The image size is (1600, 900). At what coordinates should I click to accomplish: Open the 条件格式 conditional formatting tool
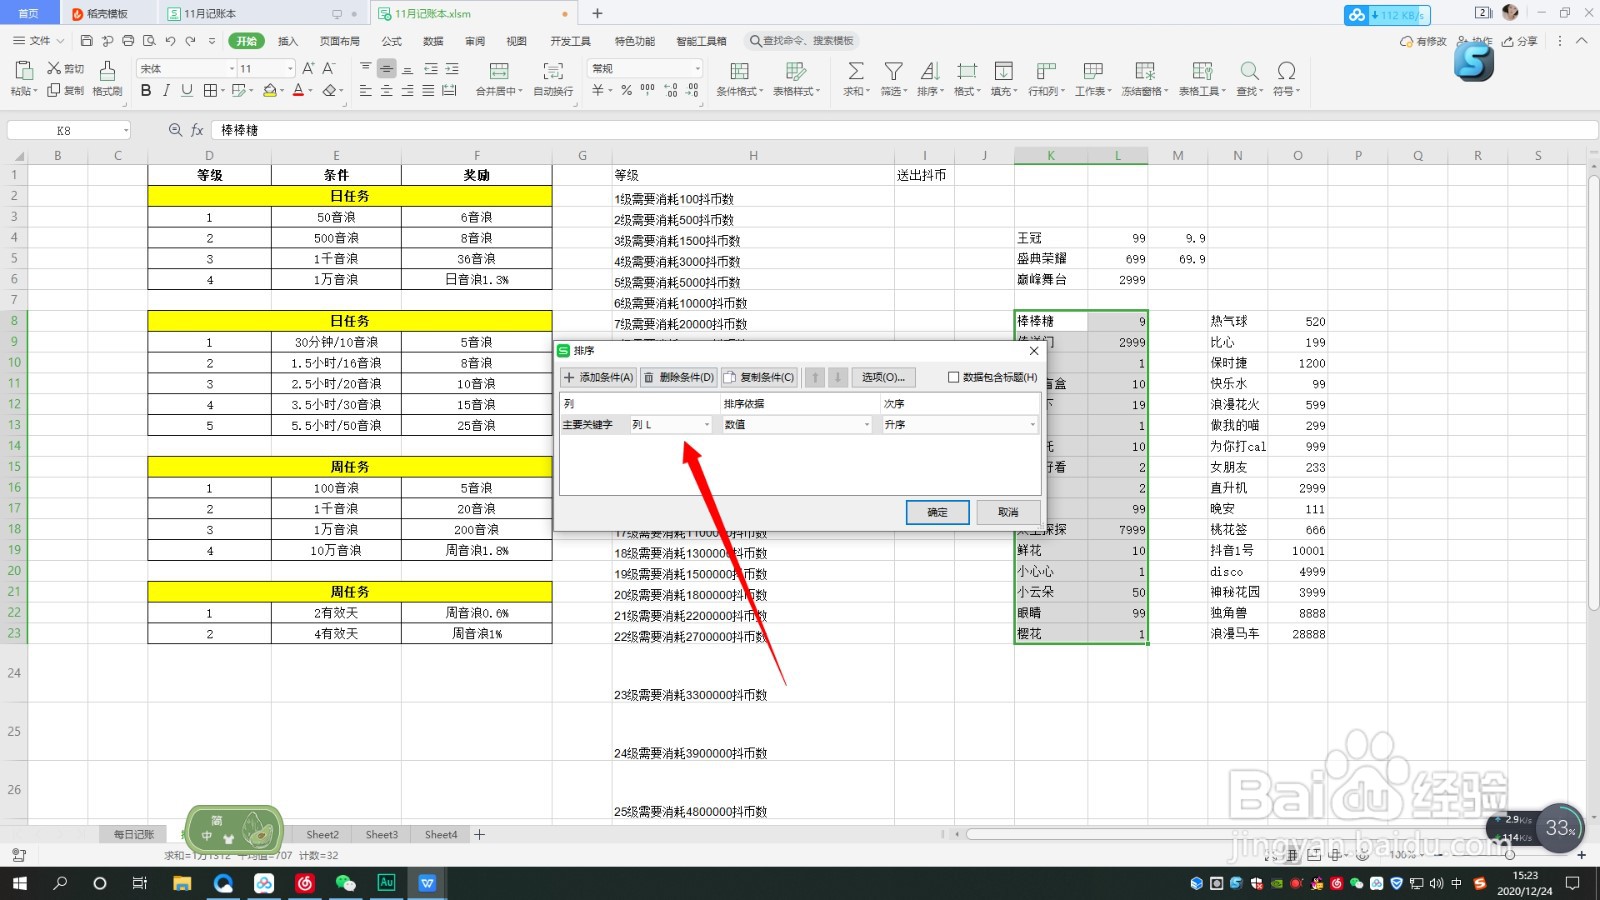pyautogui.click(x=739, y=78)
